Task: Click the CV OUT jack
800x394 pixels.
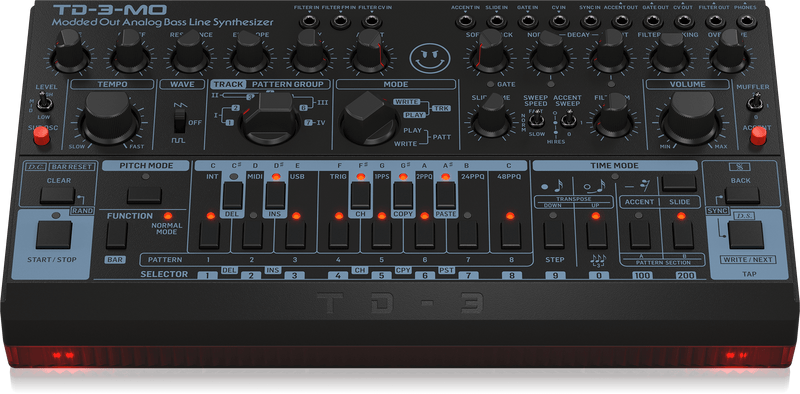Action: [684, 21]
